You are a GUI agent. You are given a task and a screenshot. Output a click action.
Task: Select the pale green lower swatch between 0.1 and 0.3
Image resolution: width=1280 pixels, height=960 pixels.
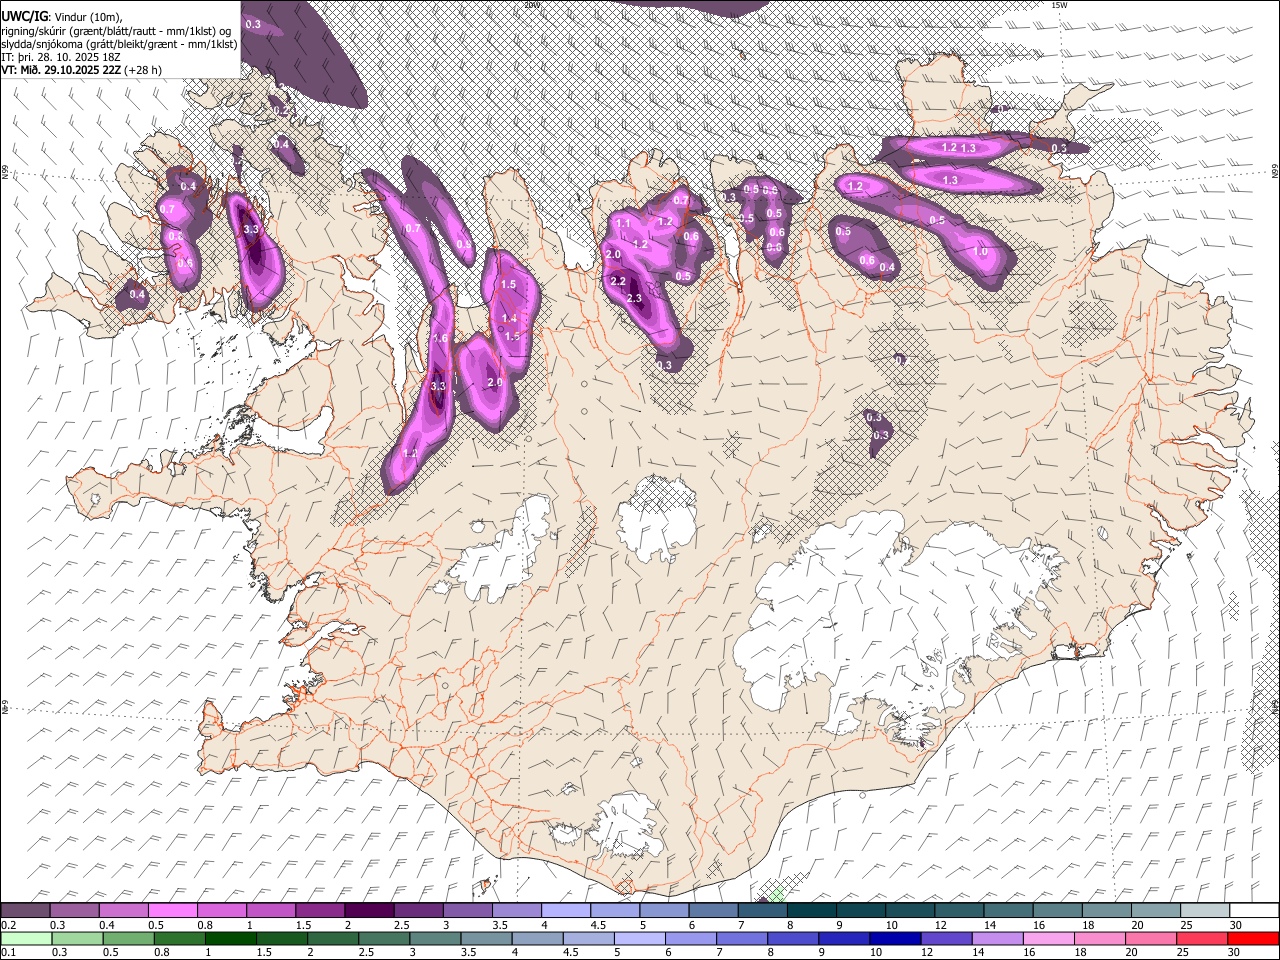tap(26, 939)
